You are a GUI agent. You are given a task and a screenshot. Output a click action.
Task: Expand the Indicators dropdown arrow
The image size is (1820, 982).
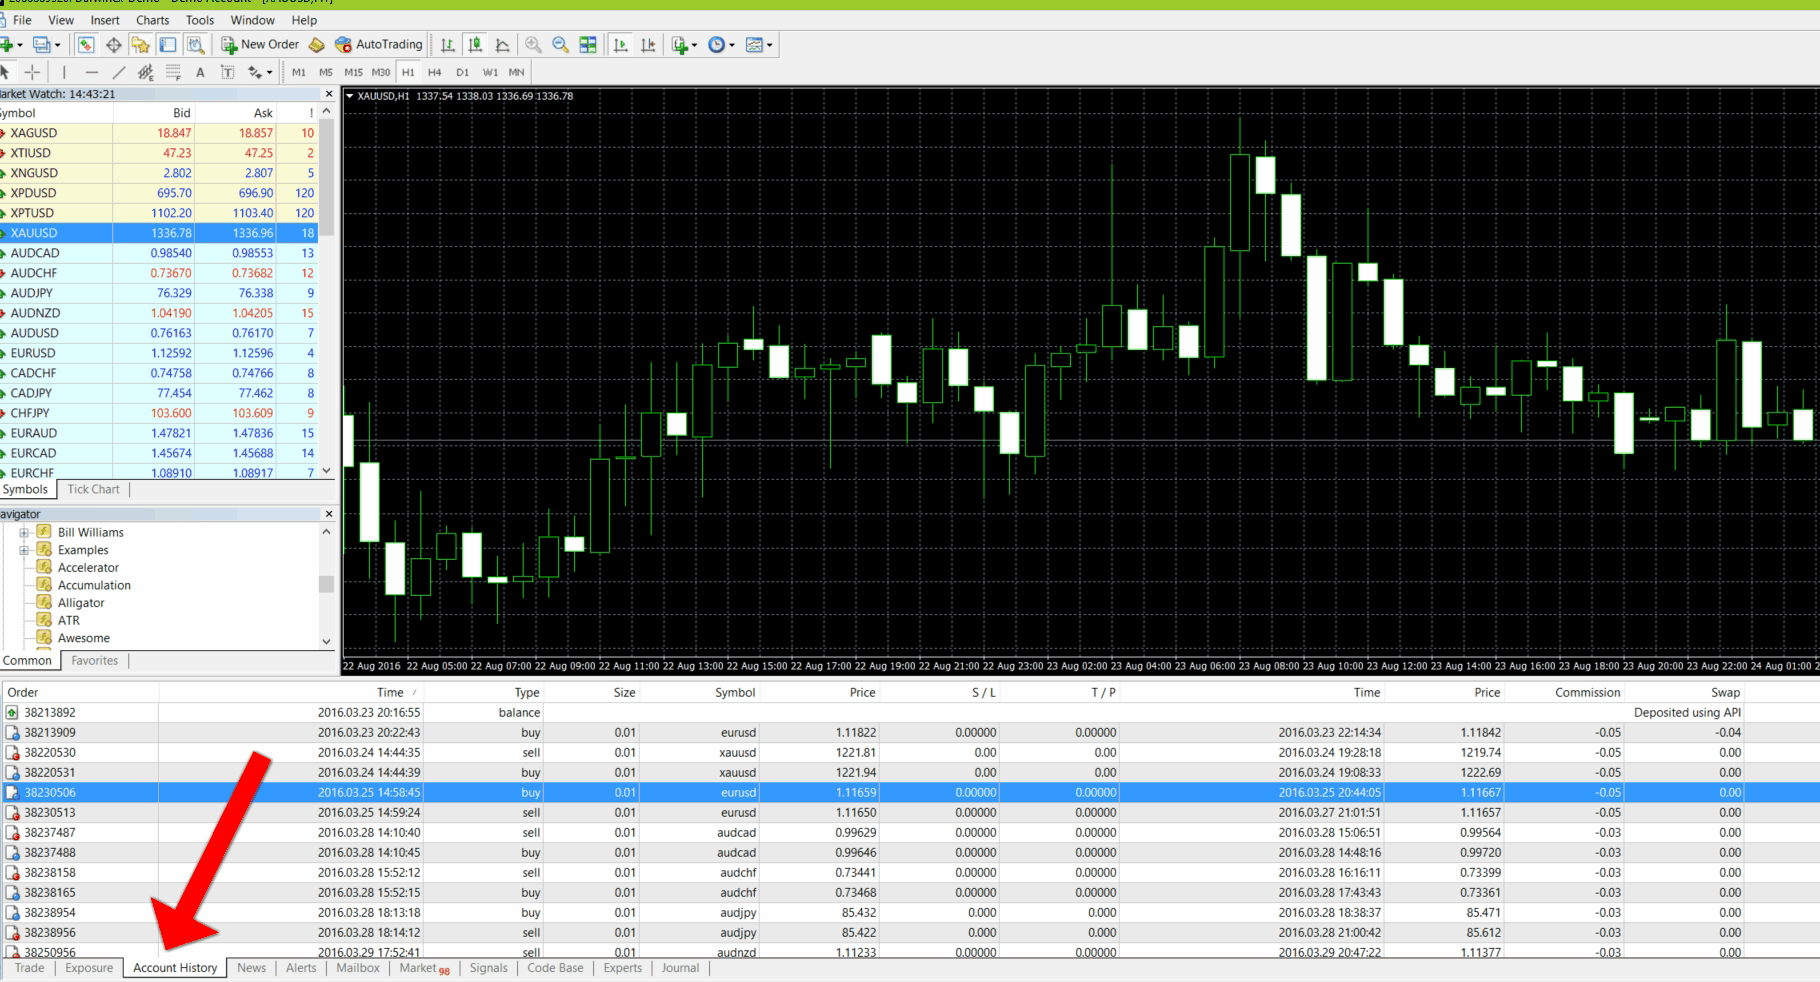[695, 45]
